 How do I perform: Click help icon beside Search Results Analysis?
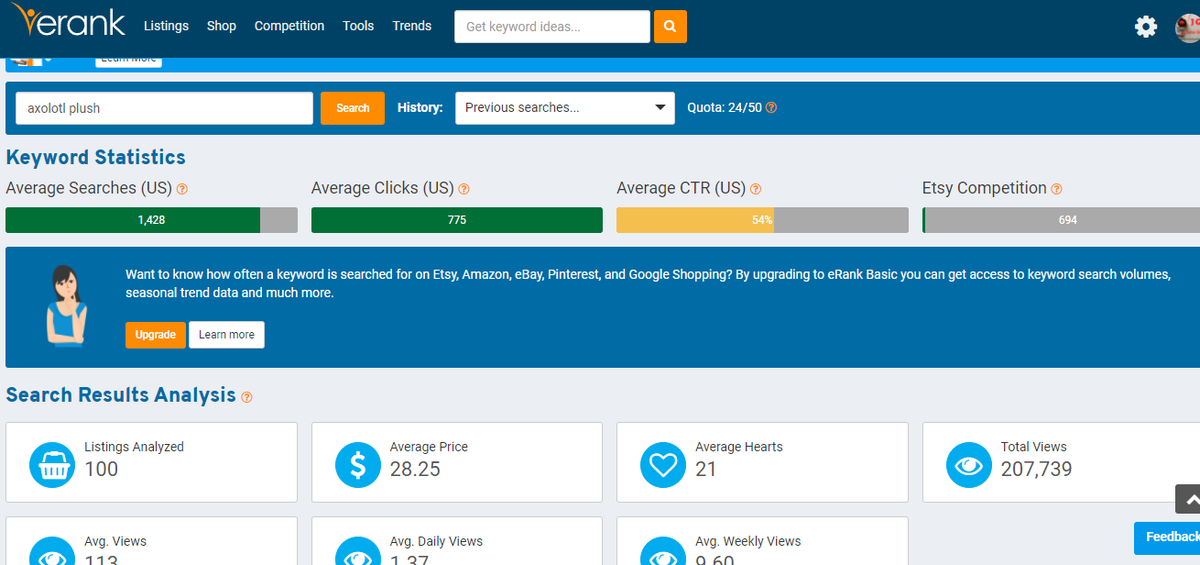247,397
